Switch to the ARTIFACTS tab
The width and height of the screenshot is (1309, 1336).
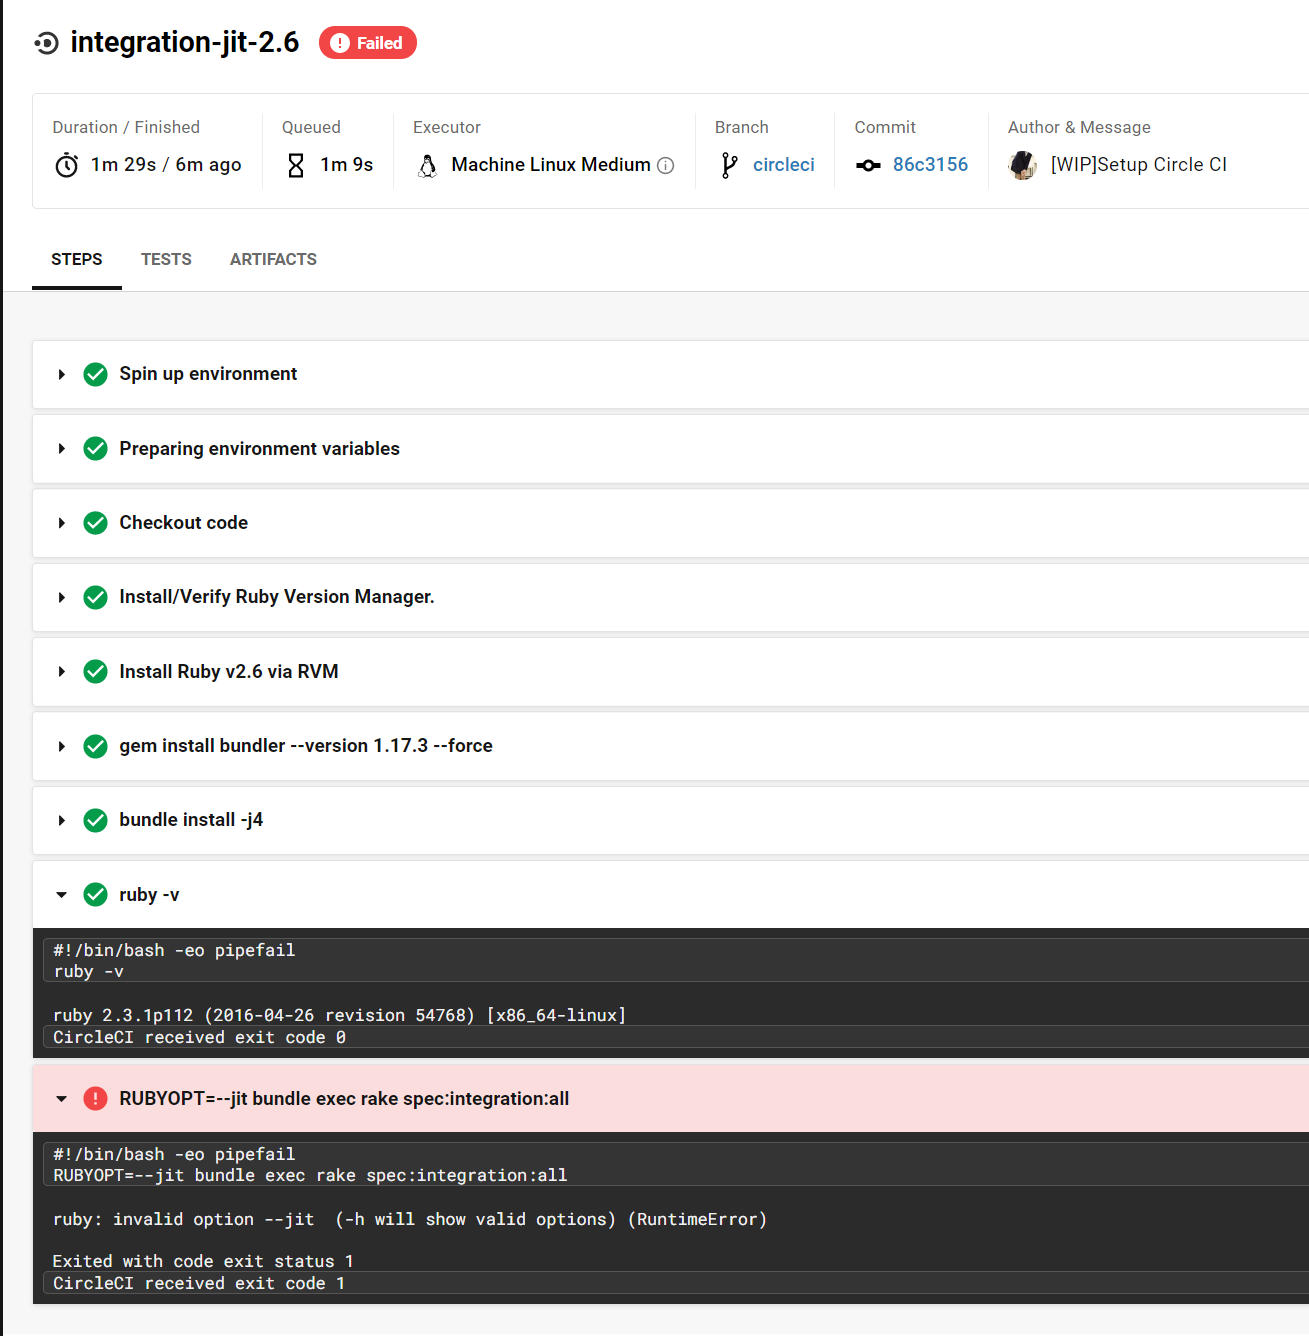273,259
